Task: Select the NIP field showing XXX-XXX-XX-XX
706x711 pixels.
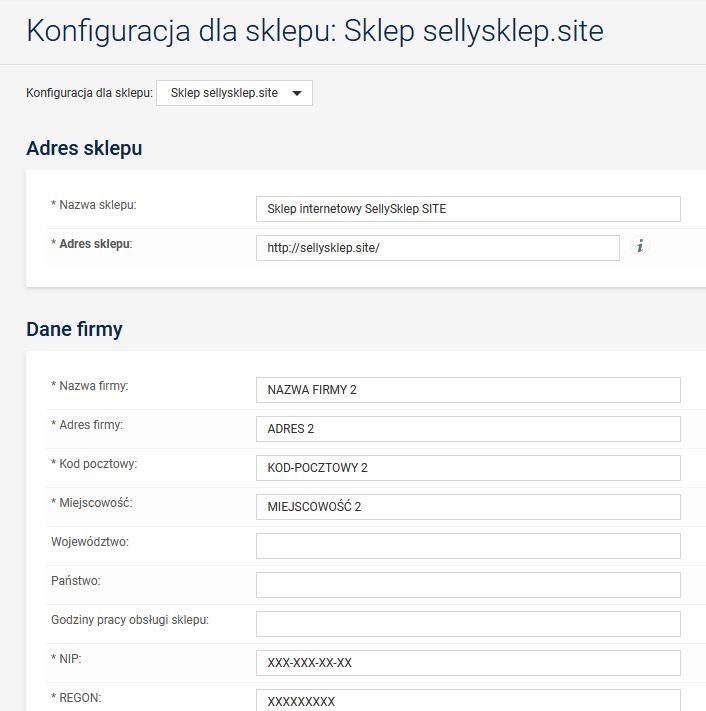Action: [x=467, y=663]
